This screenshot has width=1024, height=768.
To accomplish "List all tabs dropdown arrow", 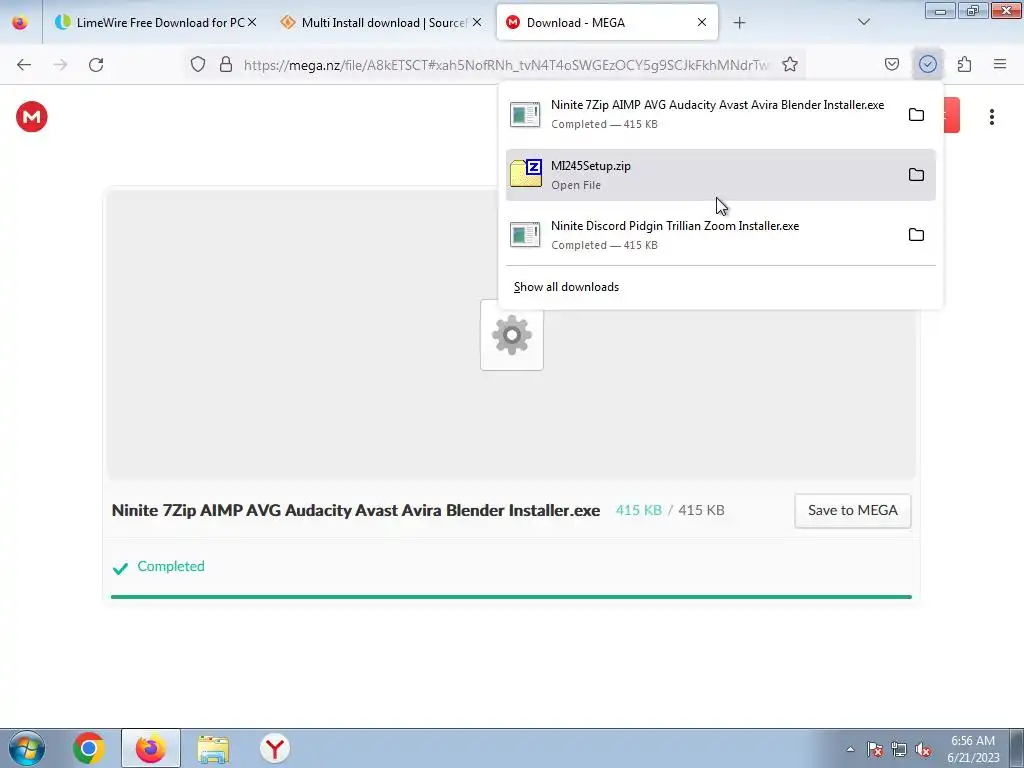I will click(x=864, y=22).
